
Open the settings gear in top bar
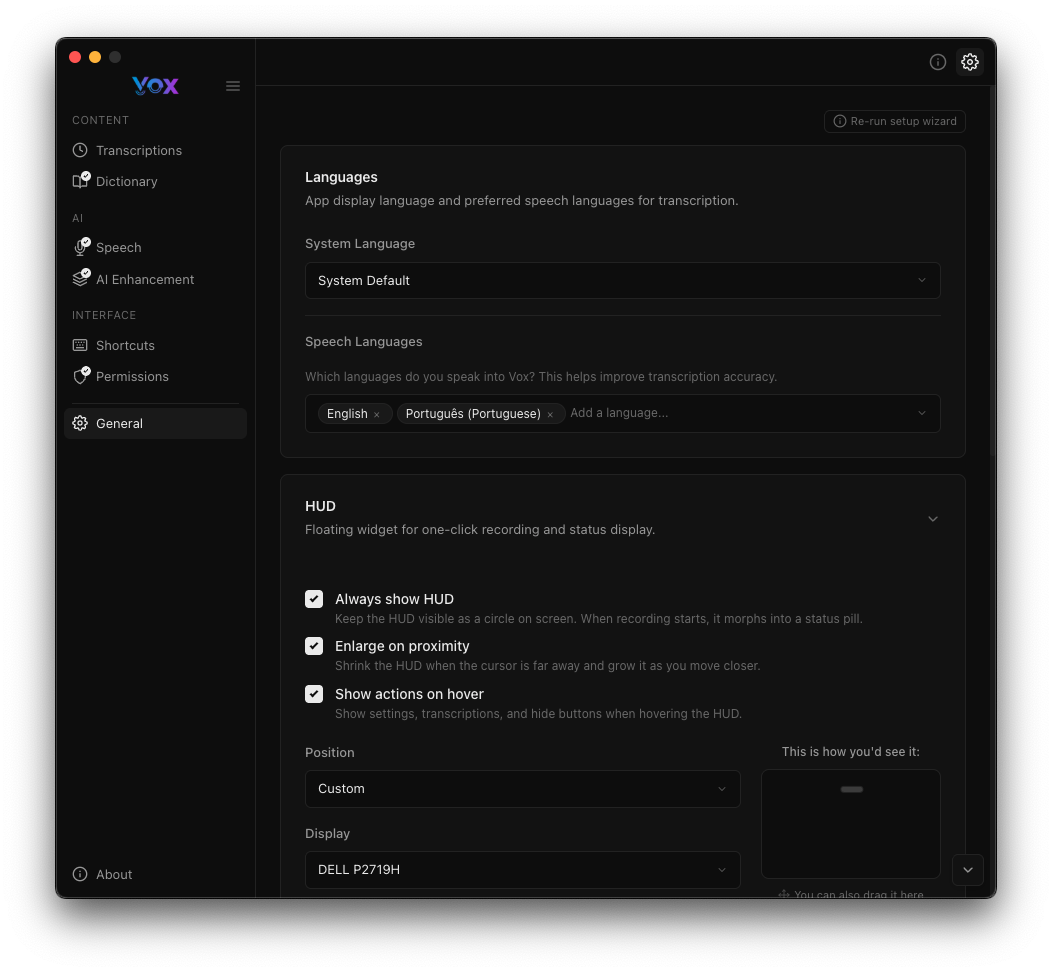tap(970, 62)
